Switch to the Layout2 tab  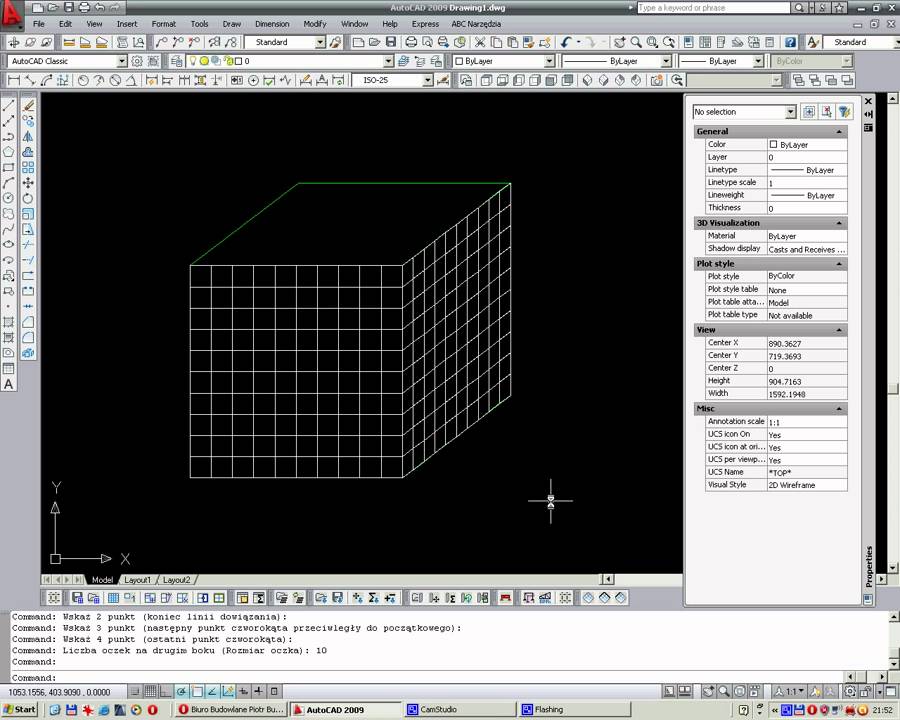pyautogui.click(x=176, y=580)
